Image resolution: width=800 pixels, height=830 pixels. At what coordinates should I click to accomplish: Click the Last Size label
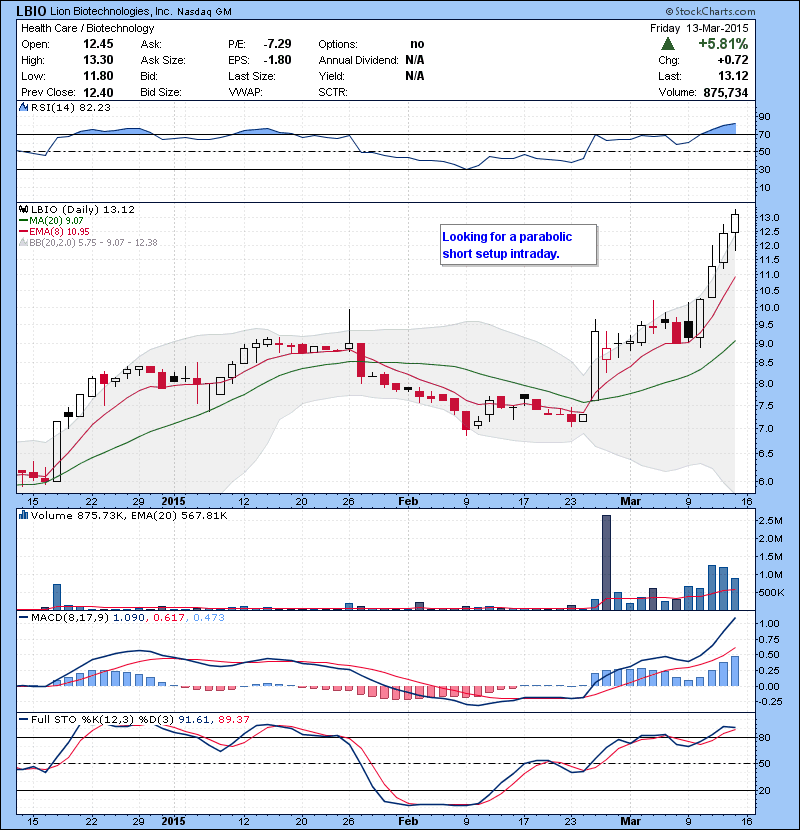pyautogui.click(x=252, y=76)
